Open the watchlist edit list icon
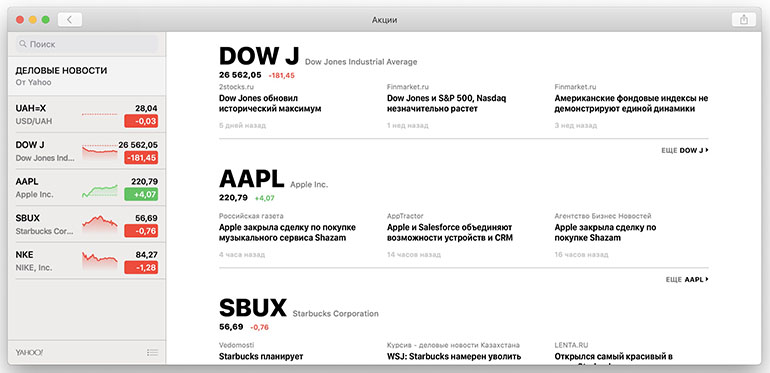This screenshot has width=770, height=373. [x=153, y=352]
